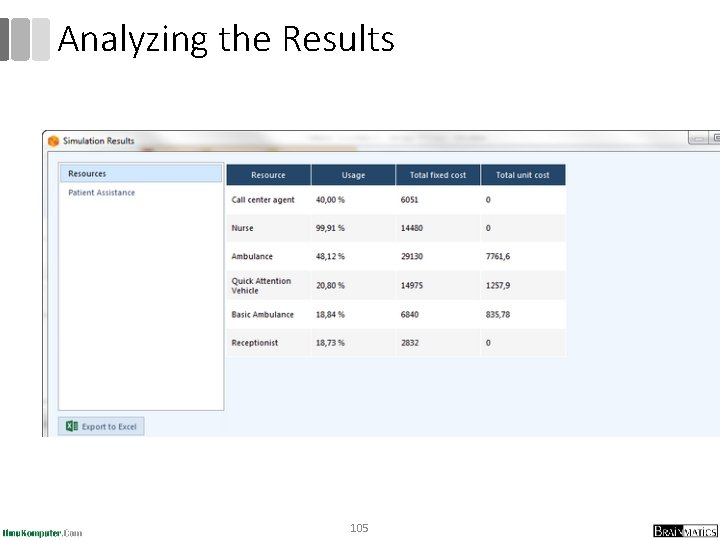Click the Analyzing the Results heading
Image resolution: width=720 pixels, height=540 pixels.
click(226, 39)
